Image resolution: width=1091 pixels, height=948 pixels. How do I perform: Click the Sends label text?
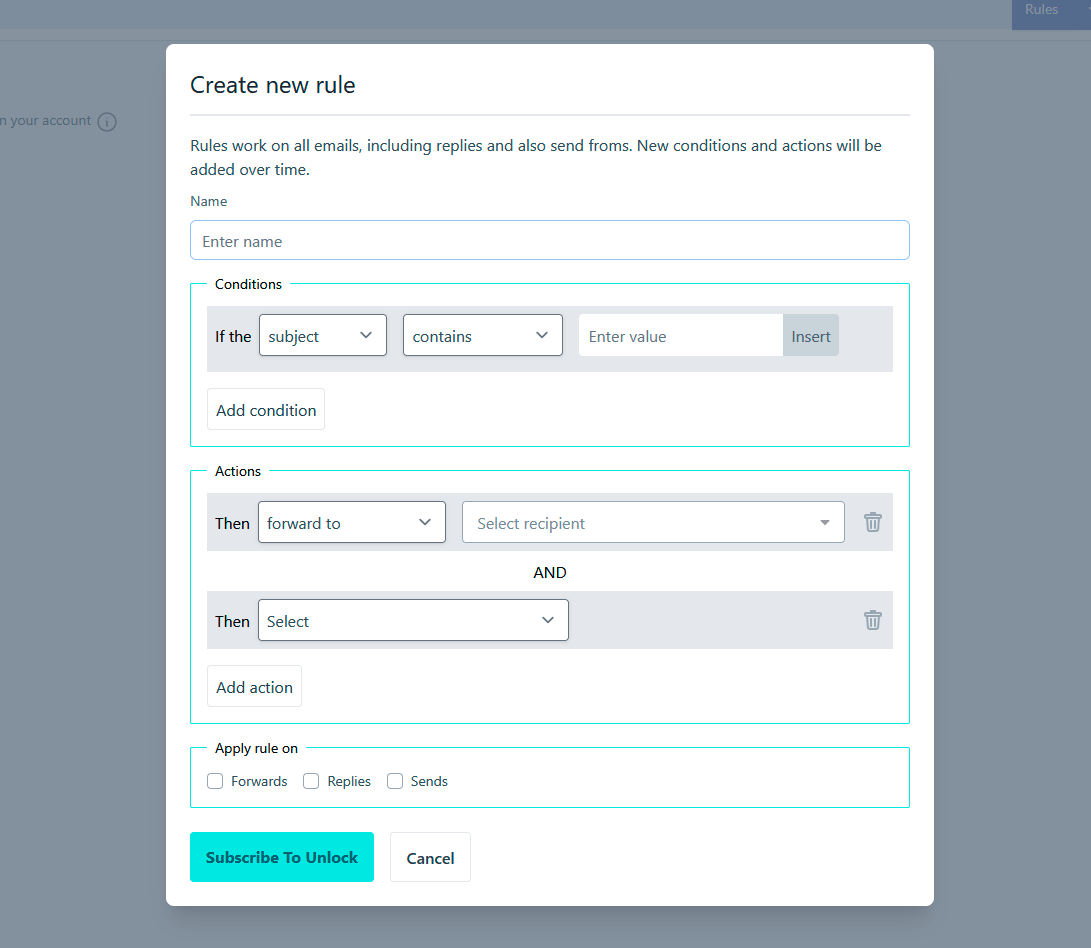tap(429, 781)
